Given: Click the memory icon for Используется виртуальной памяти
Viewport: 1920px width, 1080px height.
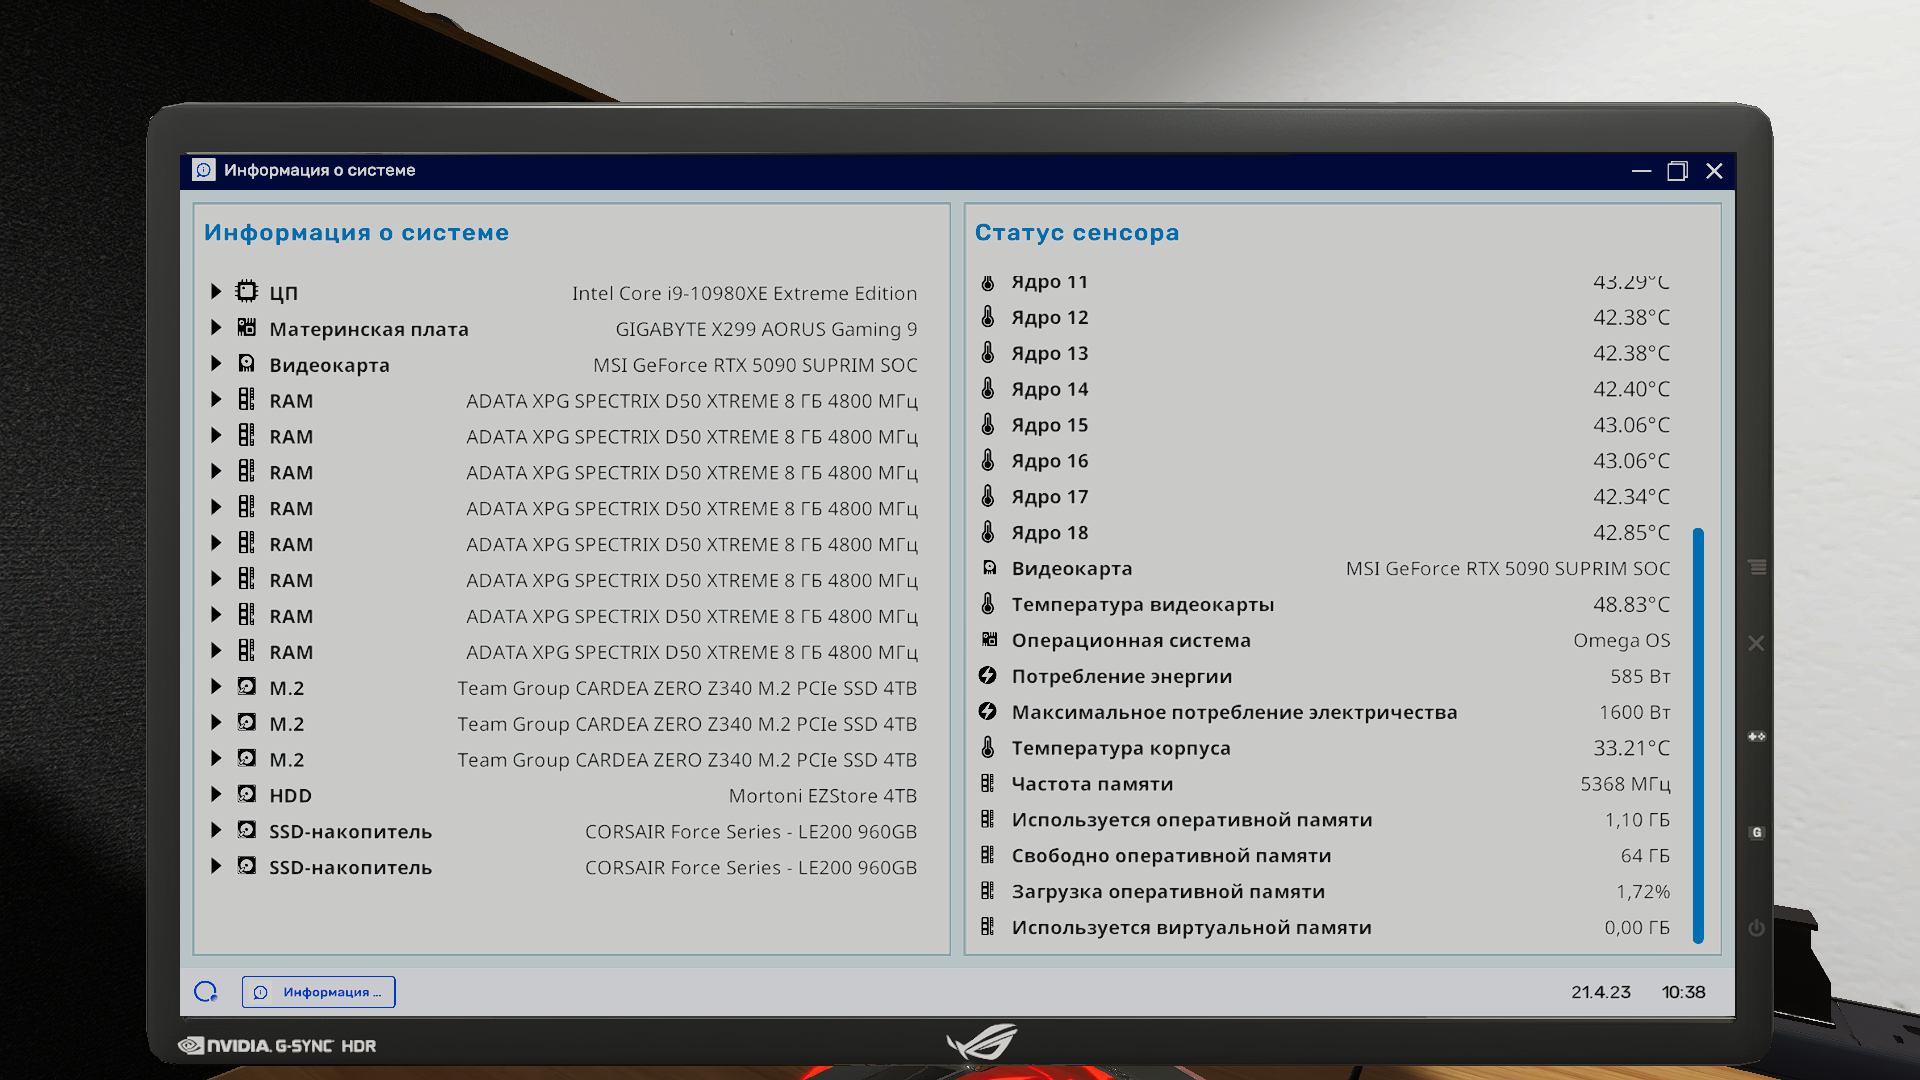Looking at the screenshot, I should [988, 927].
